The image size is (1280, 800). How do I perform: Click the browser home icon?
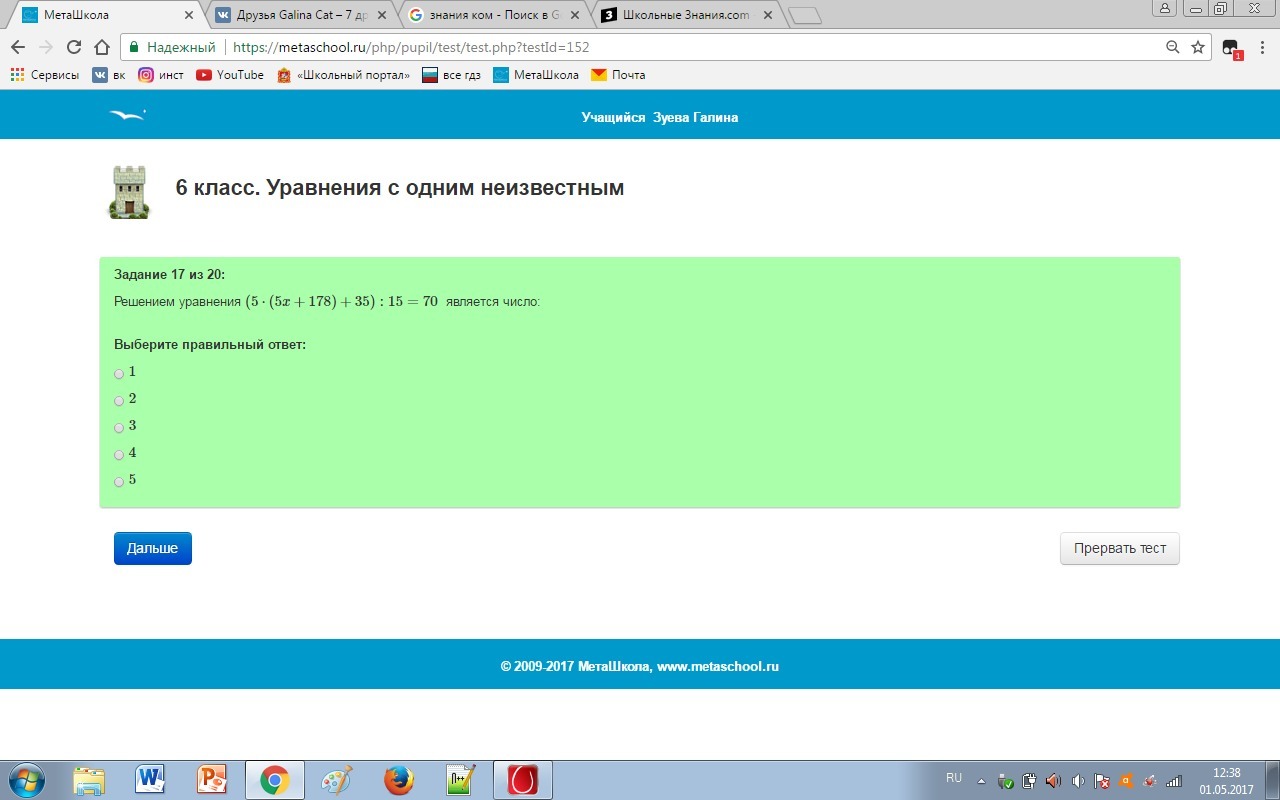pyautogui.click(x=101, y=47)
